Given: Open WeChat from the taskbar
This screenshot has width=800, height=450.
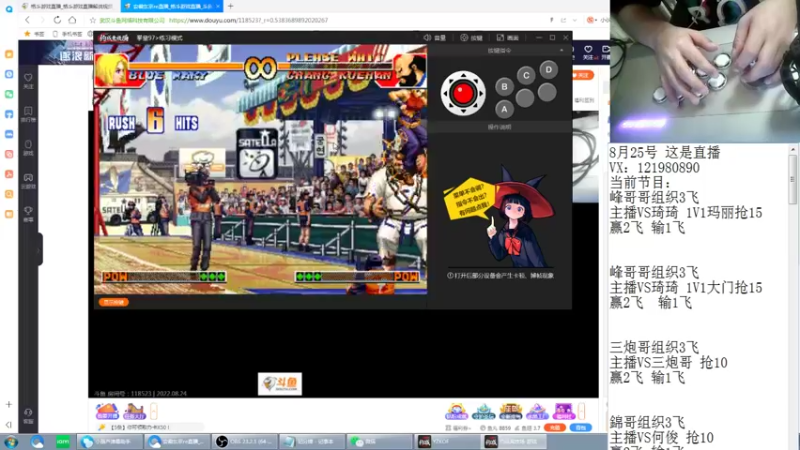Looking at the screenshot, I should pos(380,442).
